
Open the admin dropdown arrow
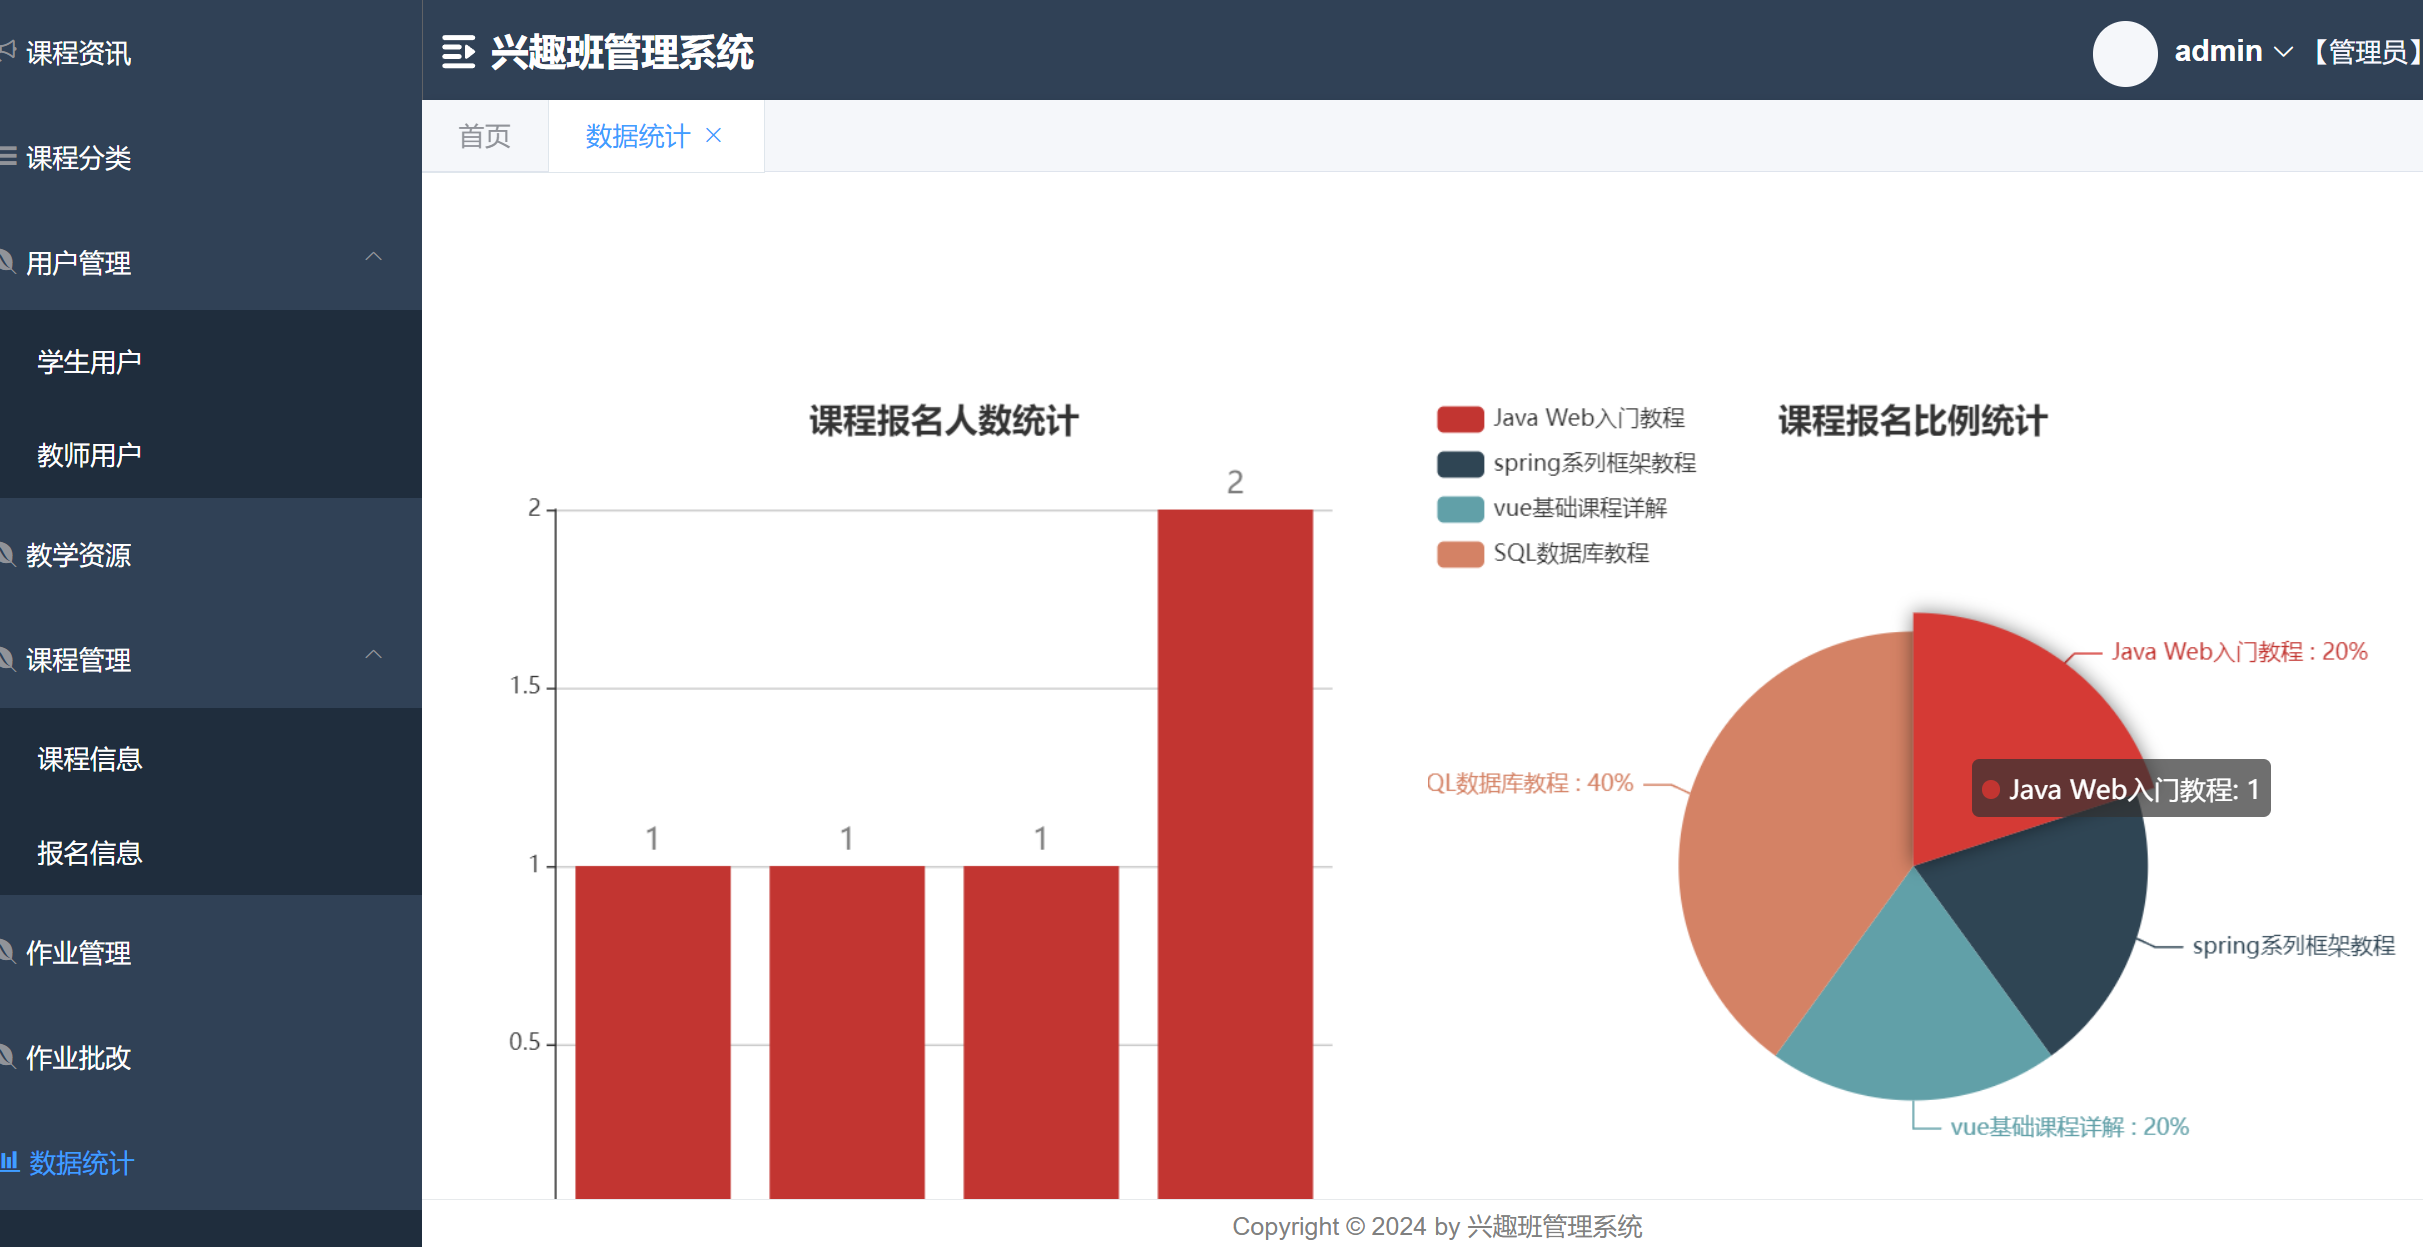(x=2286, y=51)
